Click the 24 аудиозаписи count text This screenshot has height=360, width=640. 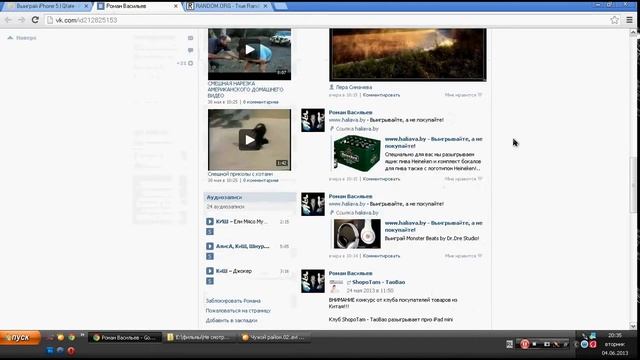226,207
